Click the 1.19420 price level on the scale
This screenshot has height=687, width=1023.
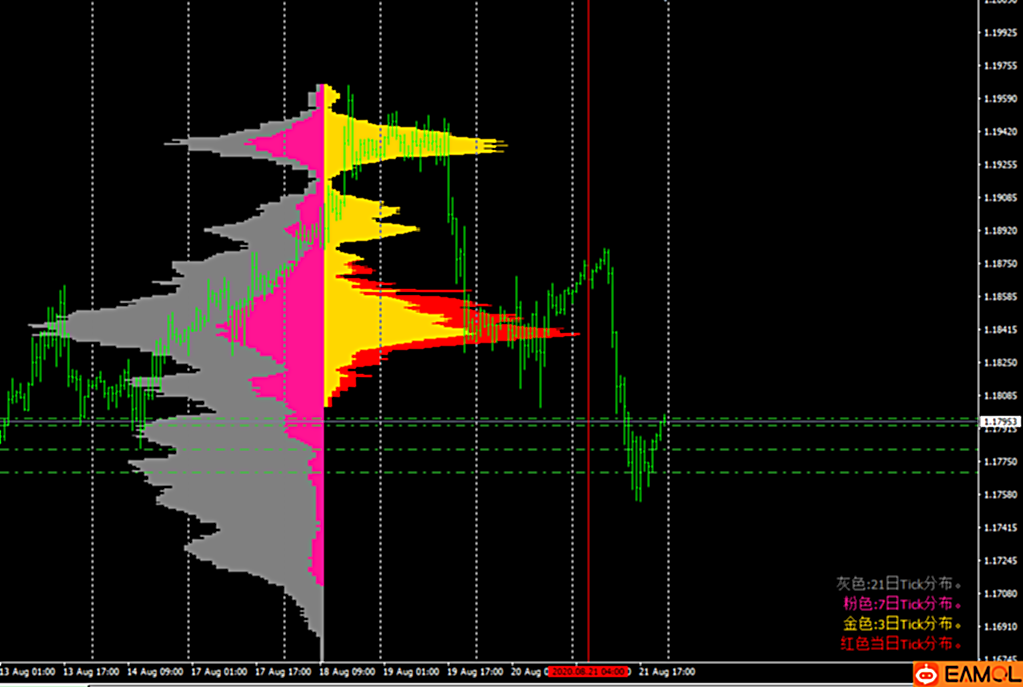[x=999, y=132]
